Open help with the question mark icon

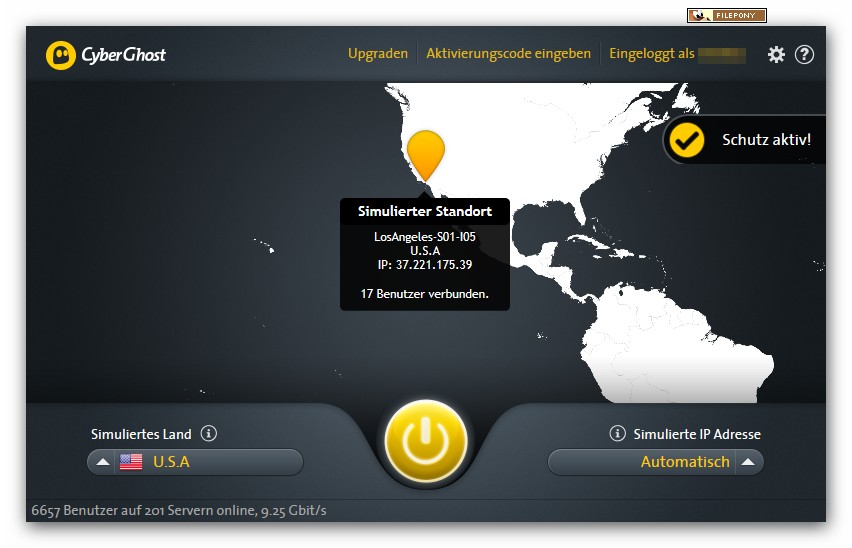(804, 54)
